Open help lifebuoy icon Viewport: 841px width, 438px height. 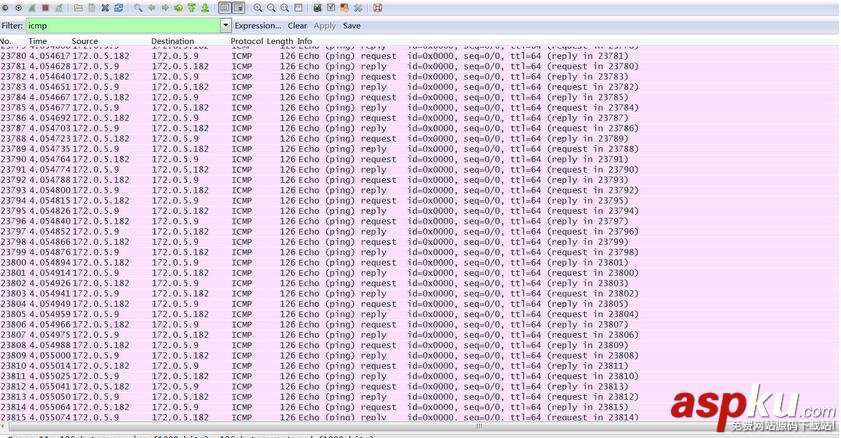(378, 8)
